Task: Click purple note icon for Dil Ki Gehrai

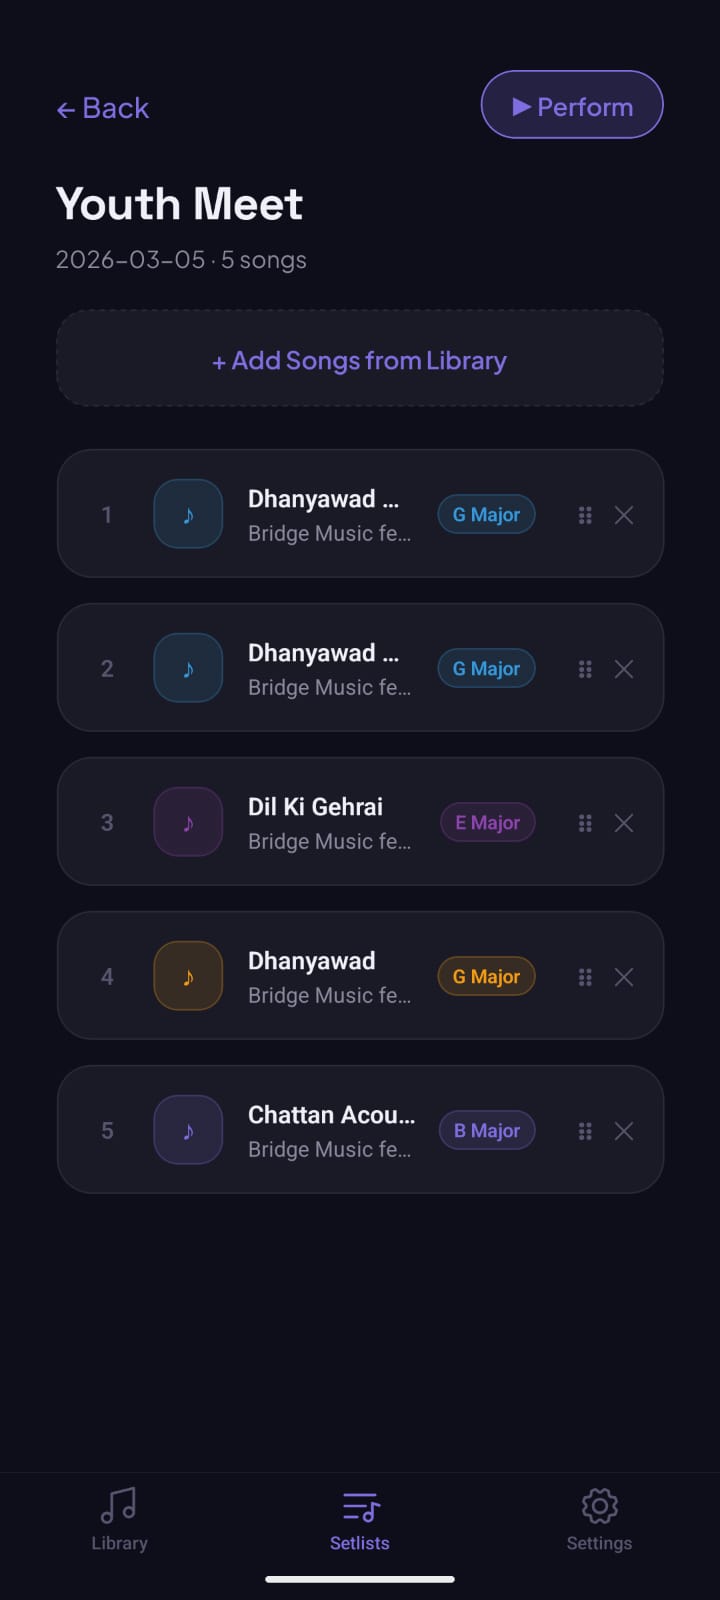Action: pyautogui.click(x=188, y=822)
